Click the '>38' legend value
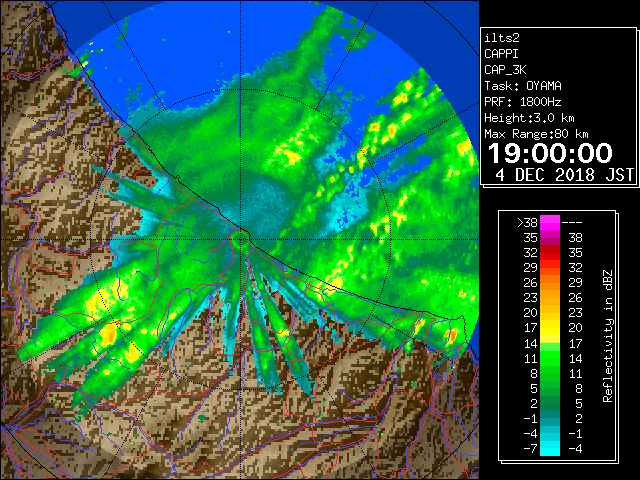 tap(527, 223)
